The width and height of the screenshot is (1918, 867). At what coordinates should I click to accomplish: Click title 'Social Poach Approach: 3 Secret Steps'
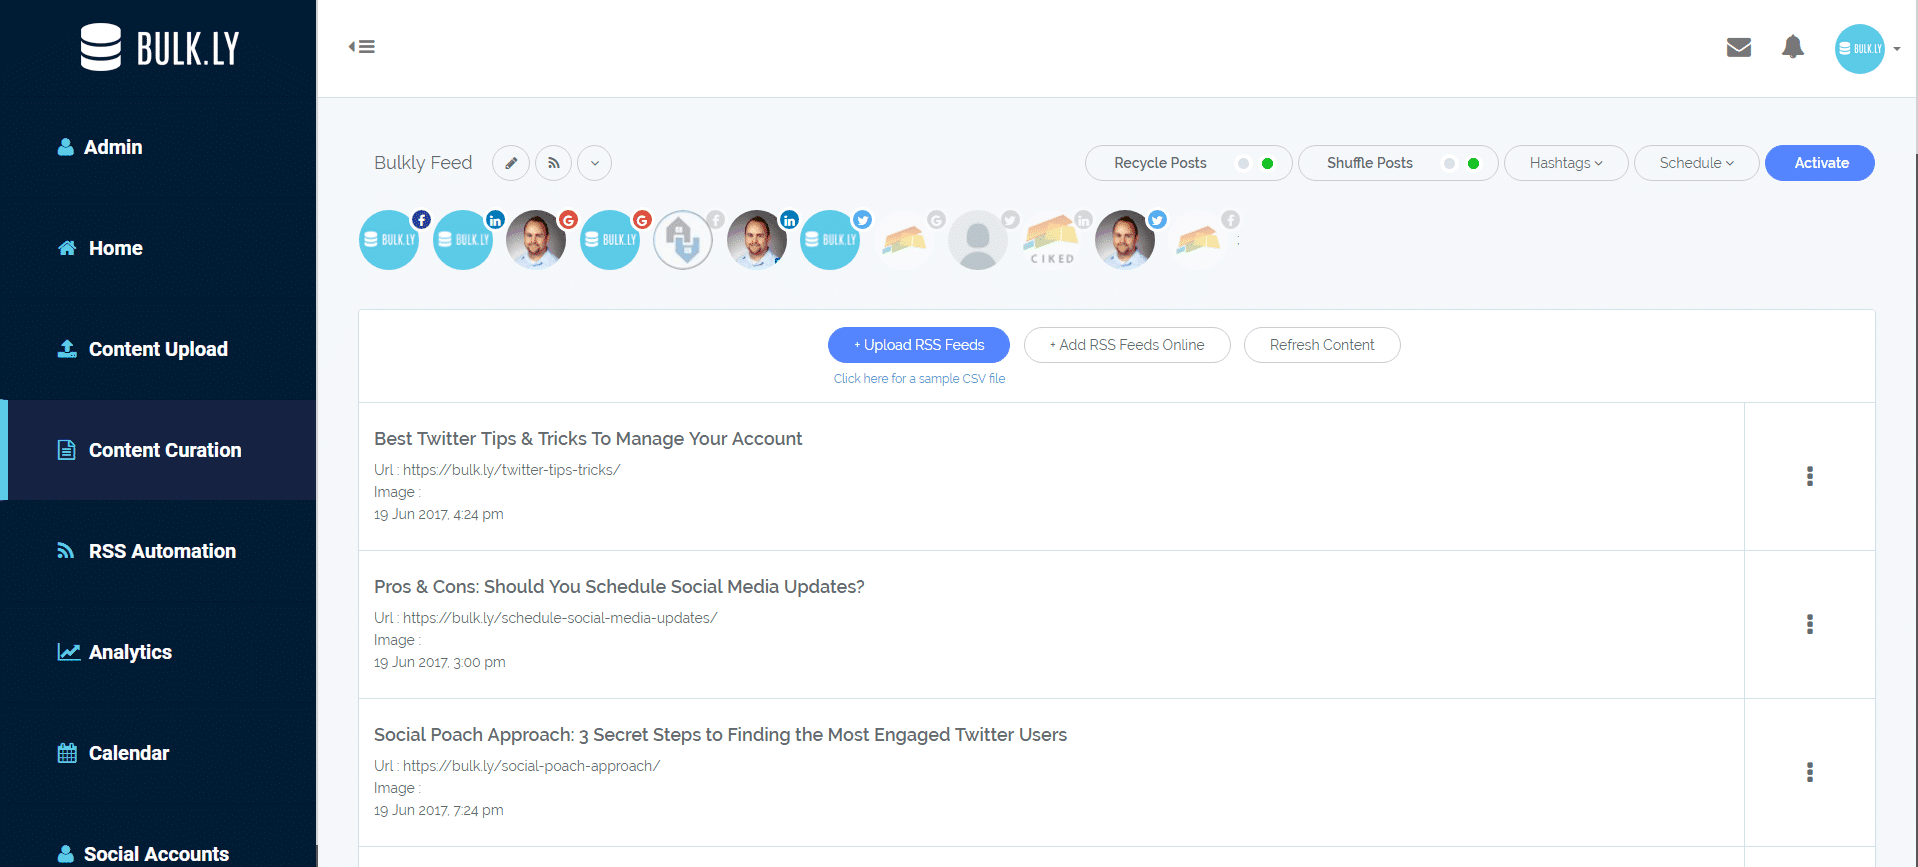coord(720,735)
